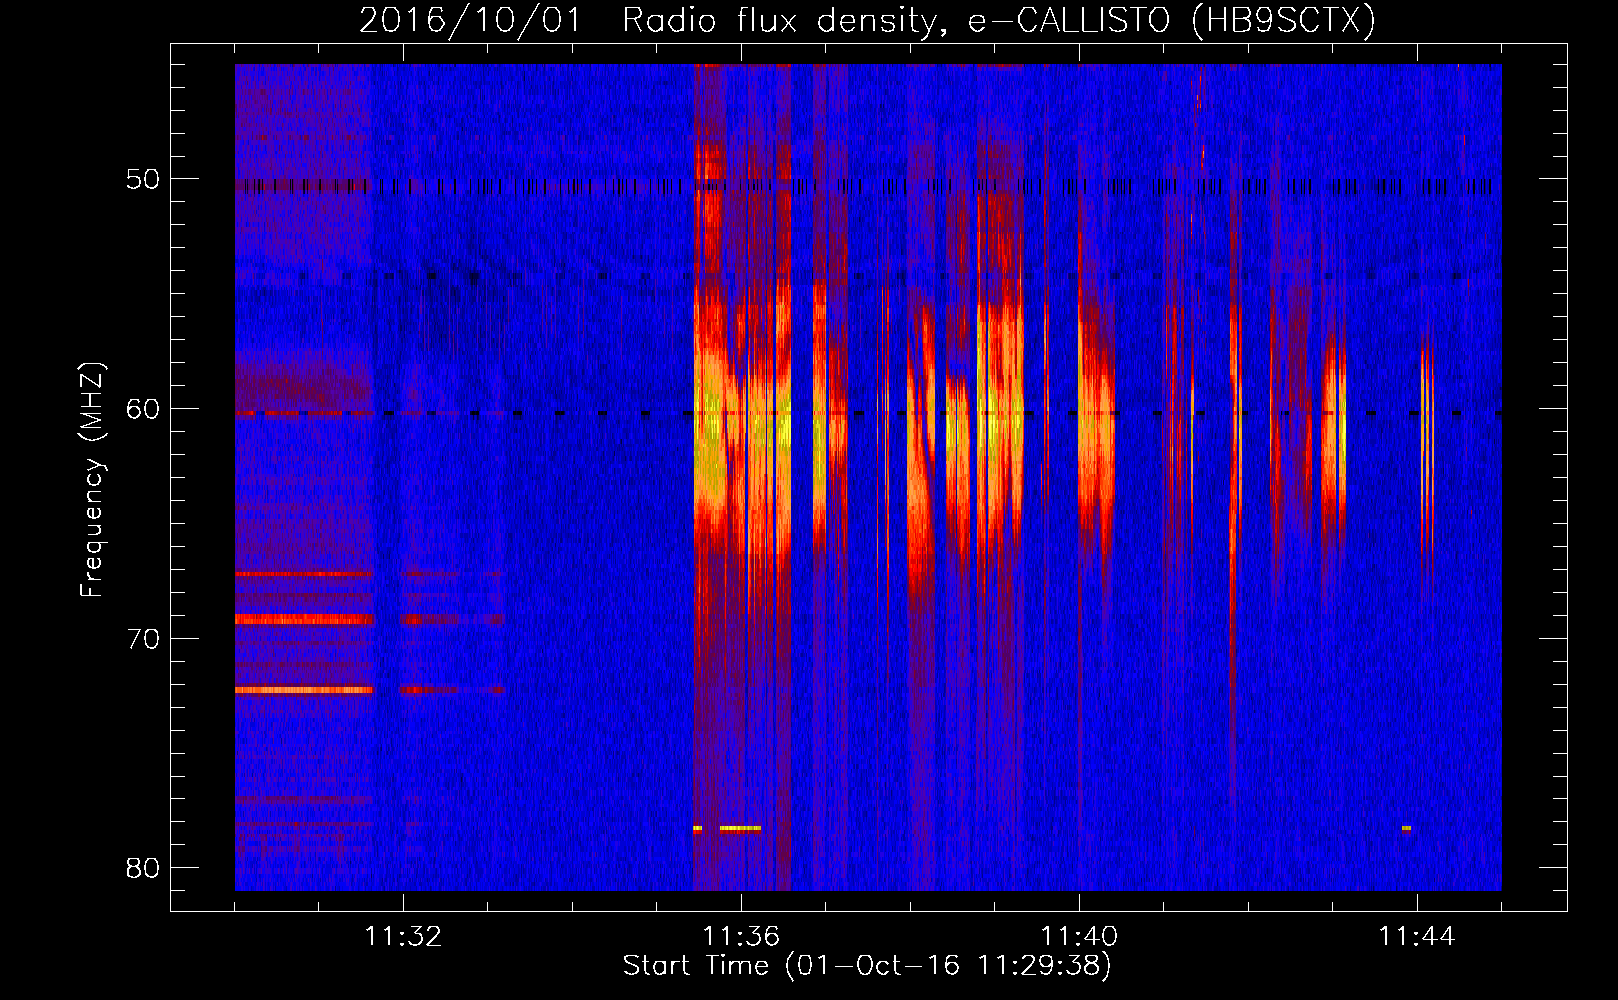The image size is (1618, 1000).
Task: Click the 11:40 time tick label
Action: coord(1079,936)
